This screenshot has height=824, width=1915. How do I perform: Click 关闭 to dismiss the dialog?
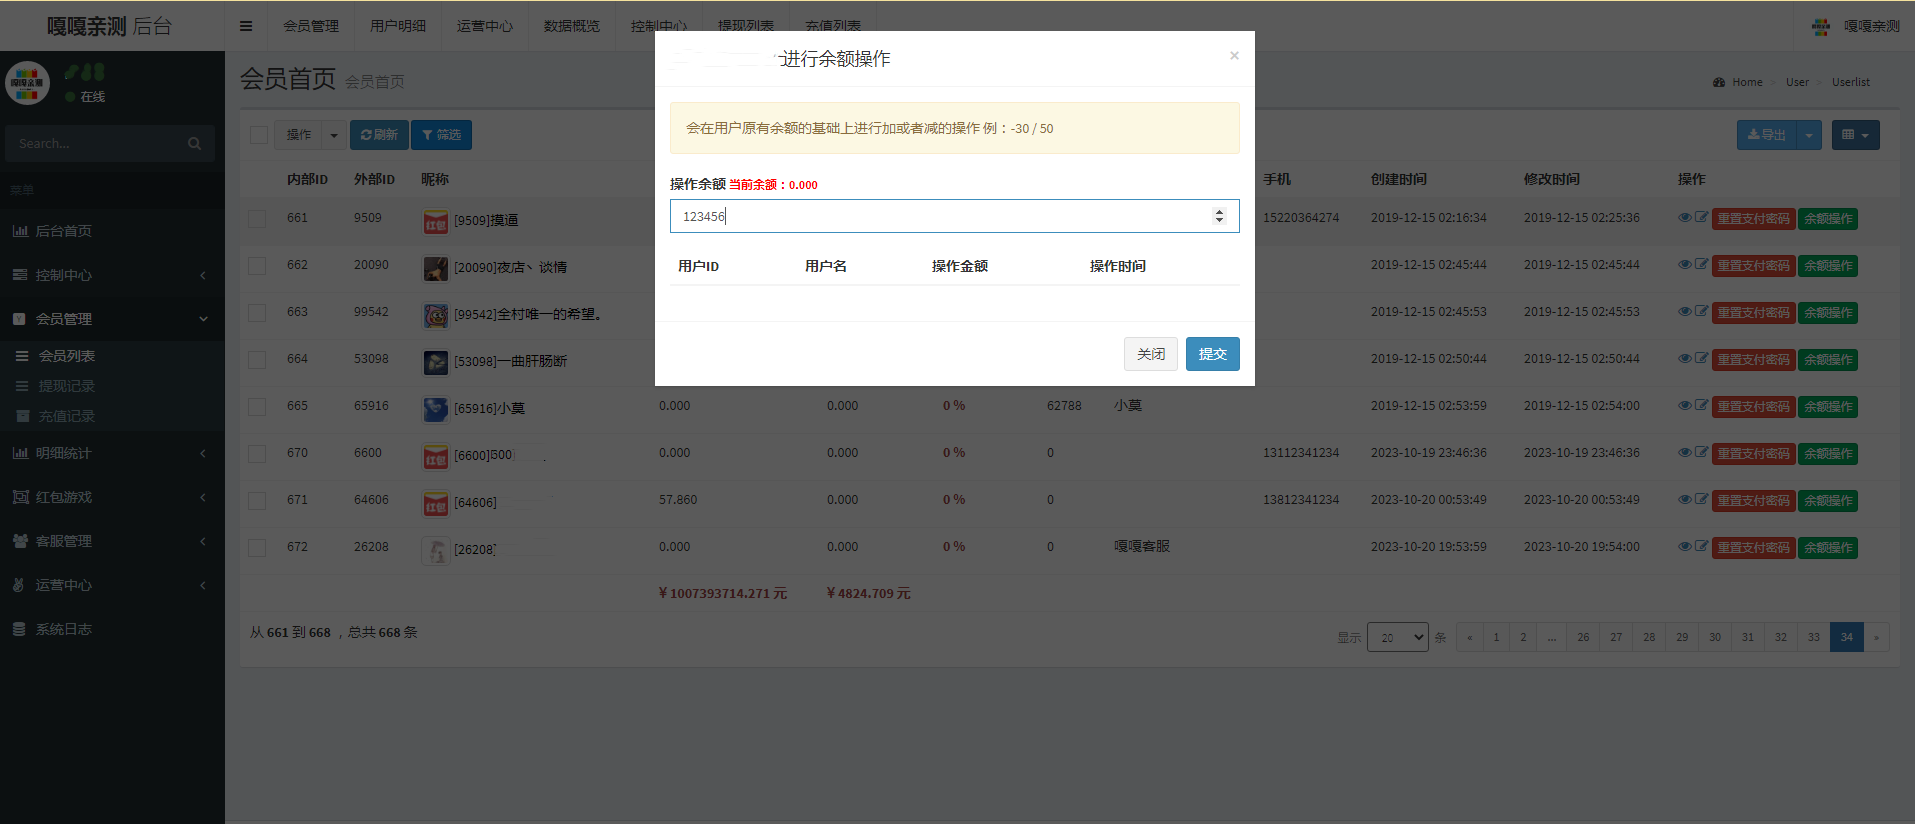tap(1150, 354)
